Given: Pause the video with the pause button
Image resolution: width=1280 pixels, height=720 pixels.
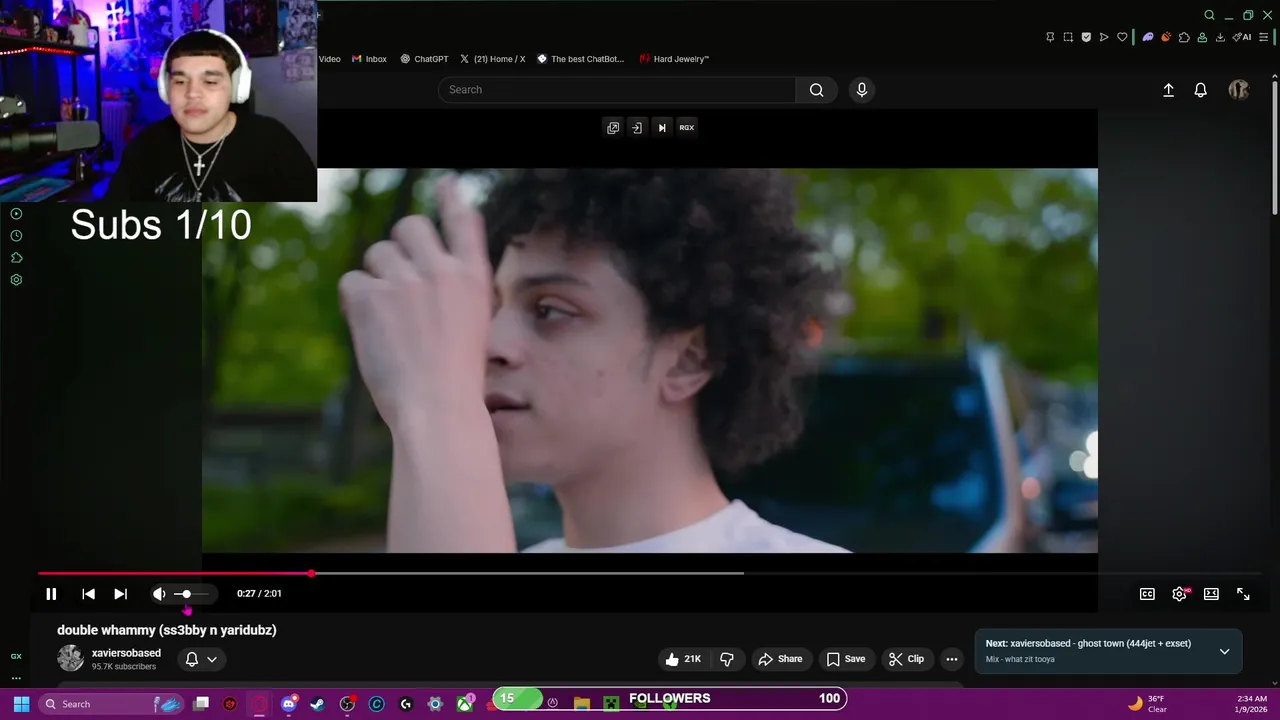Looking at the screenshot, I should (51, 594).
